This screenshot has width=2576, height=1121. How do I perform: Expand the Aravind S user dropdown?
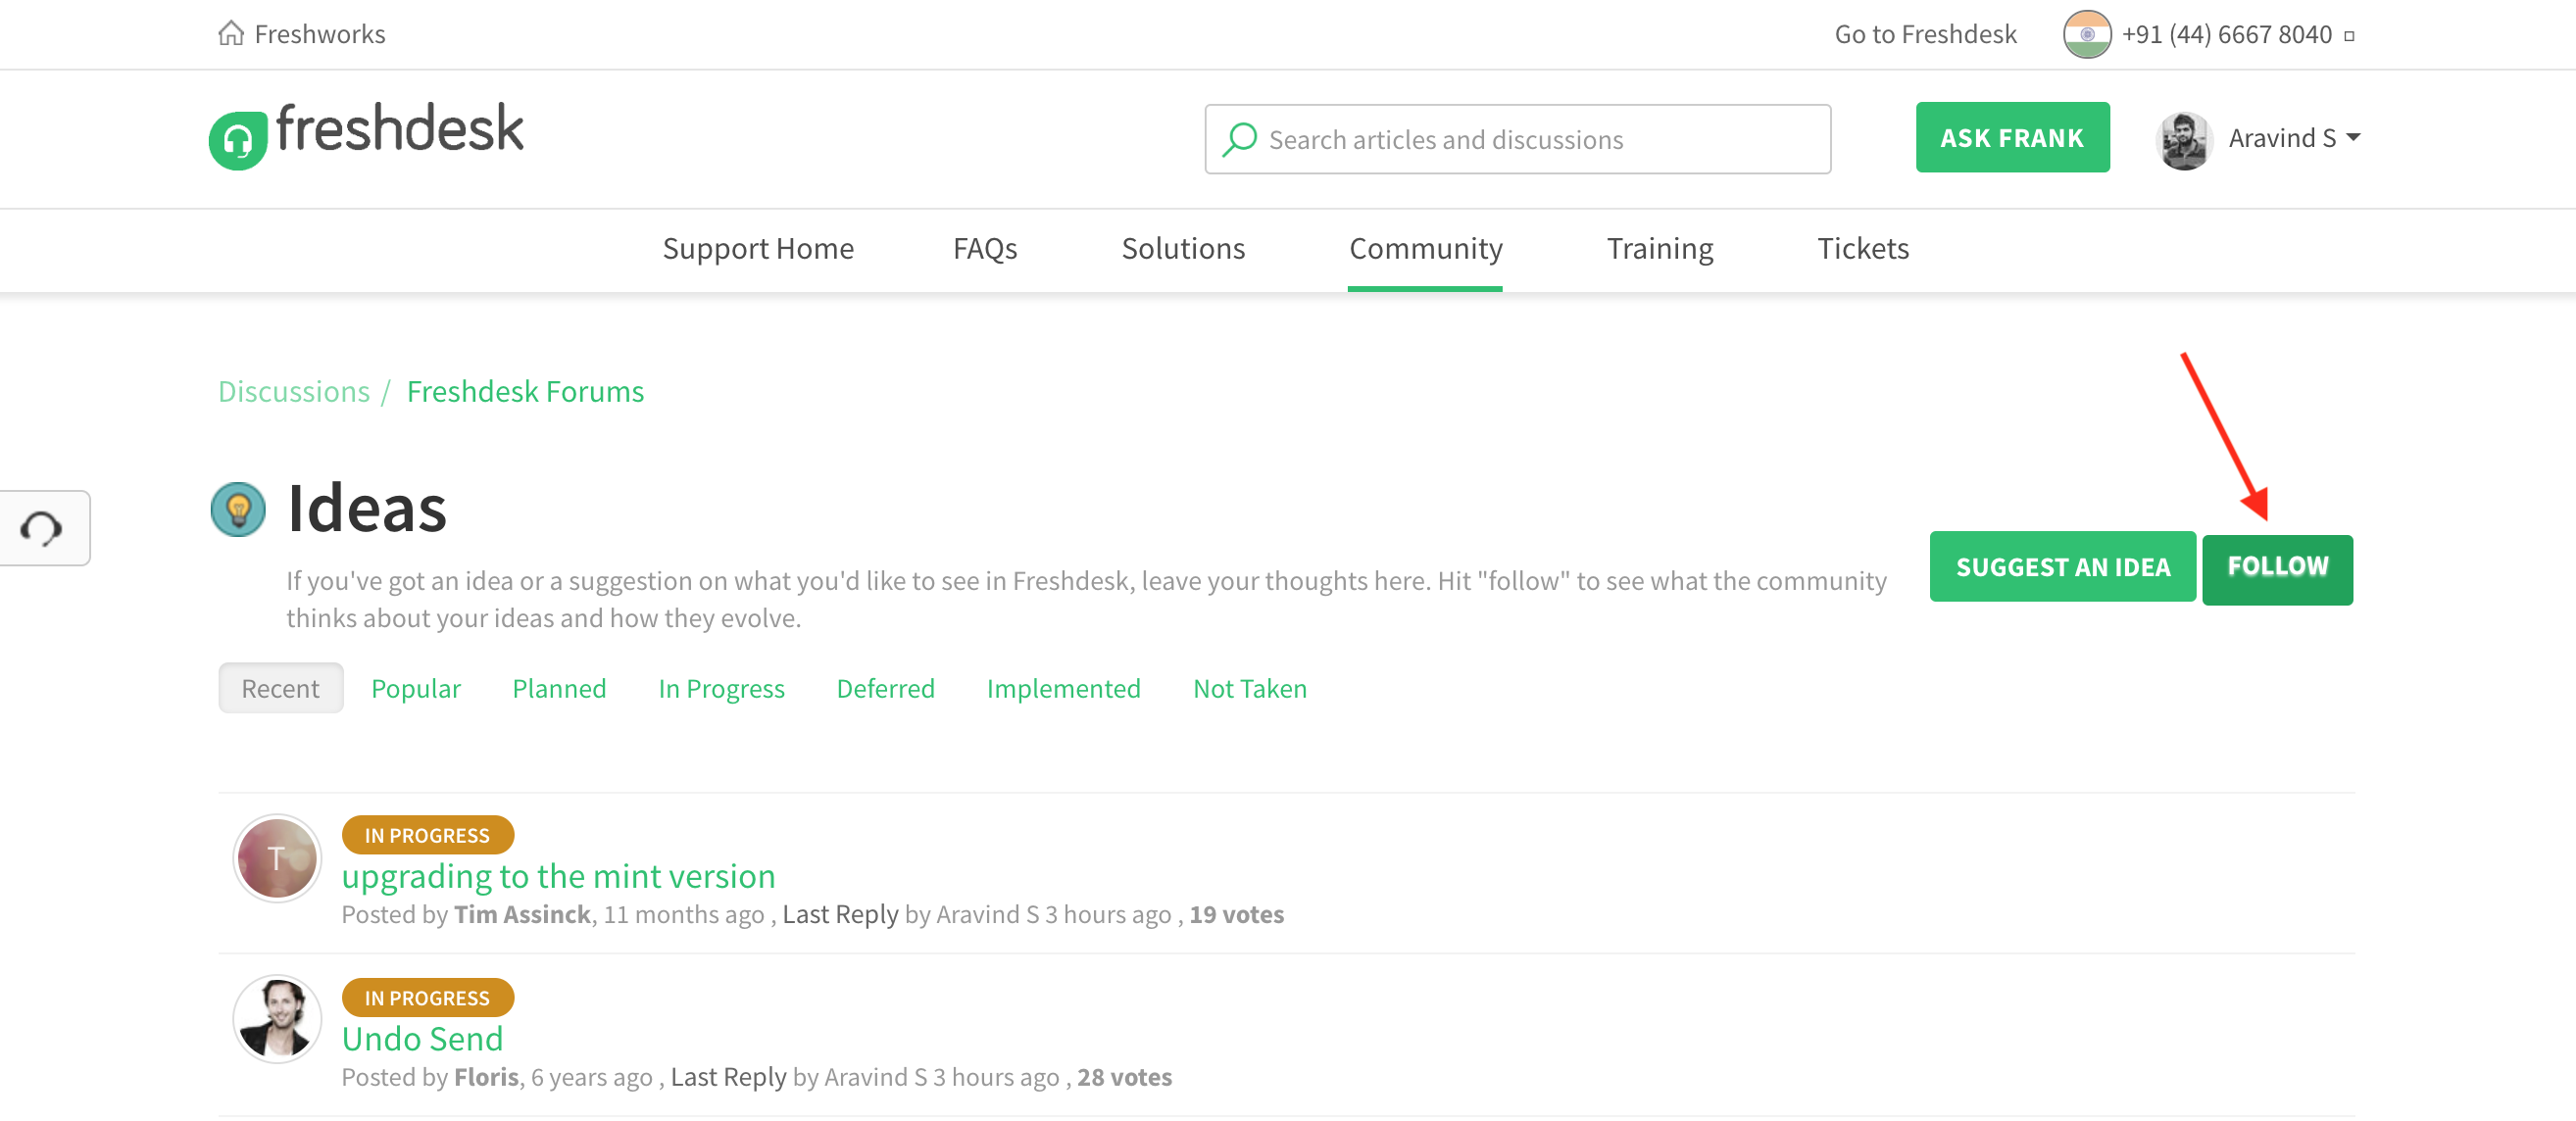[x=2353, y=137]
